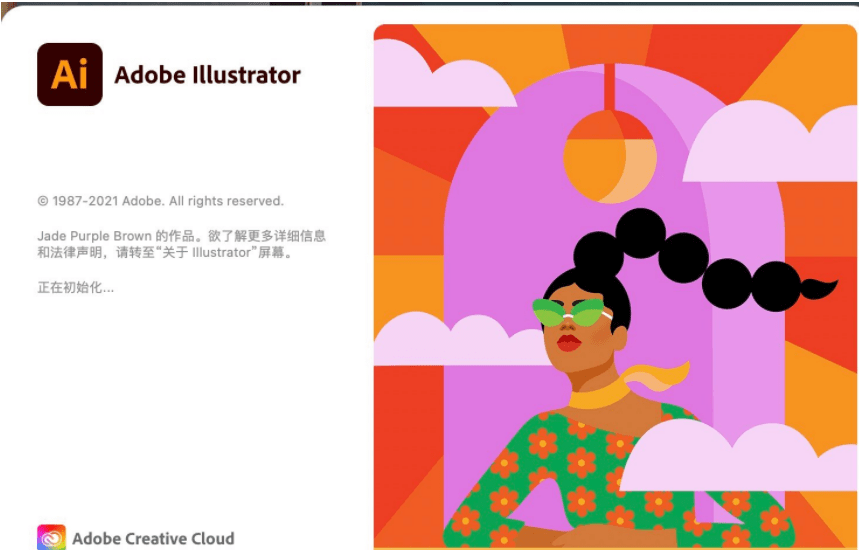The image size is (859, 550).
Task: Click the "Adobe Creative Cloud" label text
Action: pos(153,538)
